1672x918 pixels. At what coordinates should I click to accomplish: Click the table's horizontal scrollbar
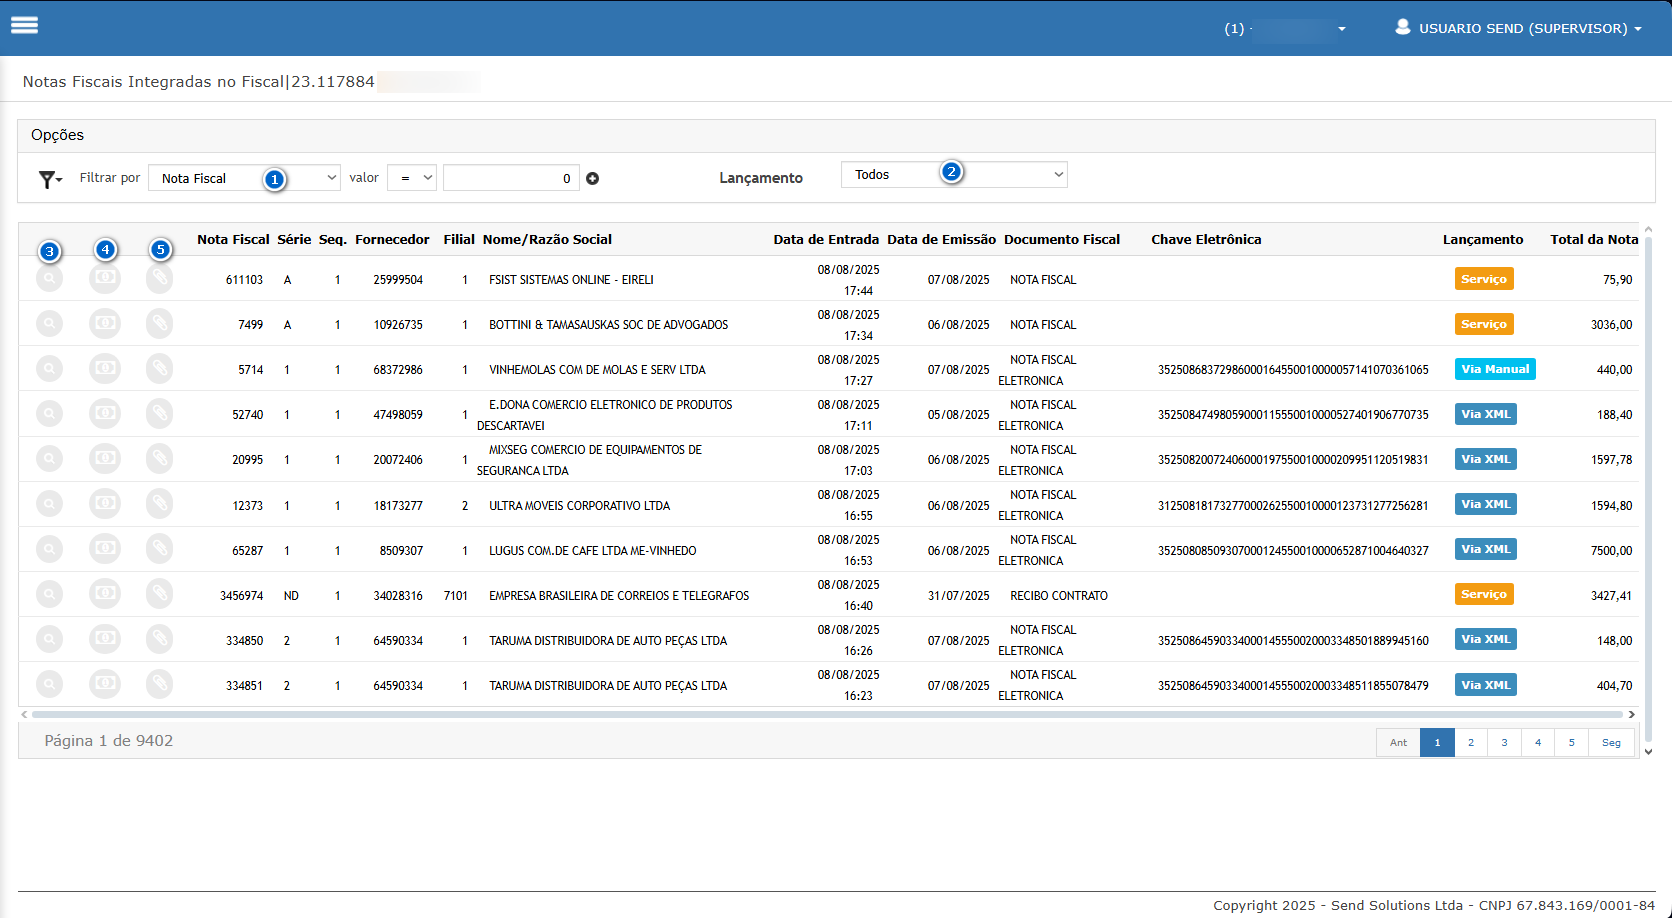[827, 714]
